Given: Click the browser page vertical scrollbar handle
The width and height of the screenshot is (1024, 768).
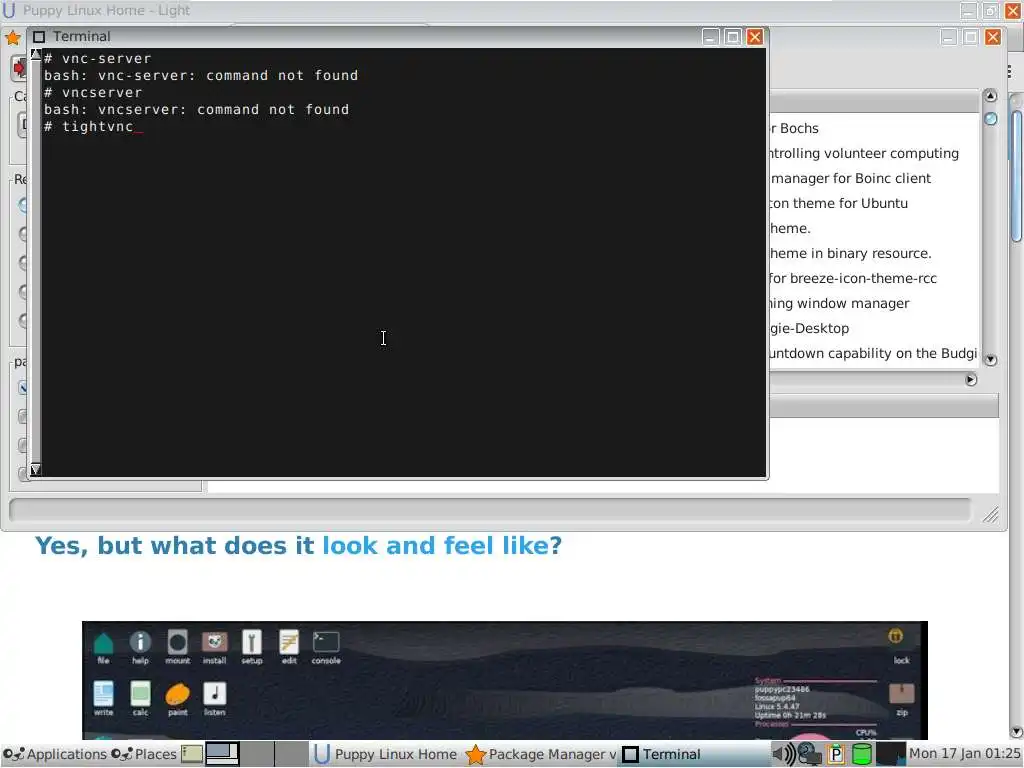Looking at the screenshot, I should 1016,176.
